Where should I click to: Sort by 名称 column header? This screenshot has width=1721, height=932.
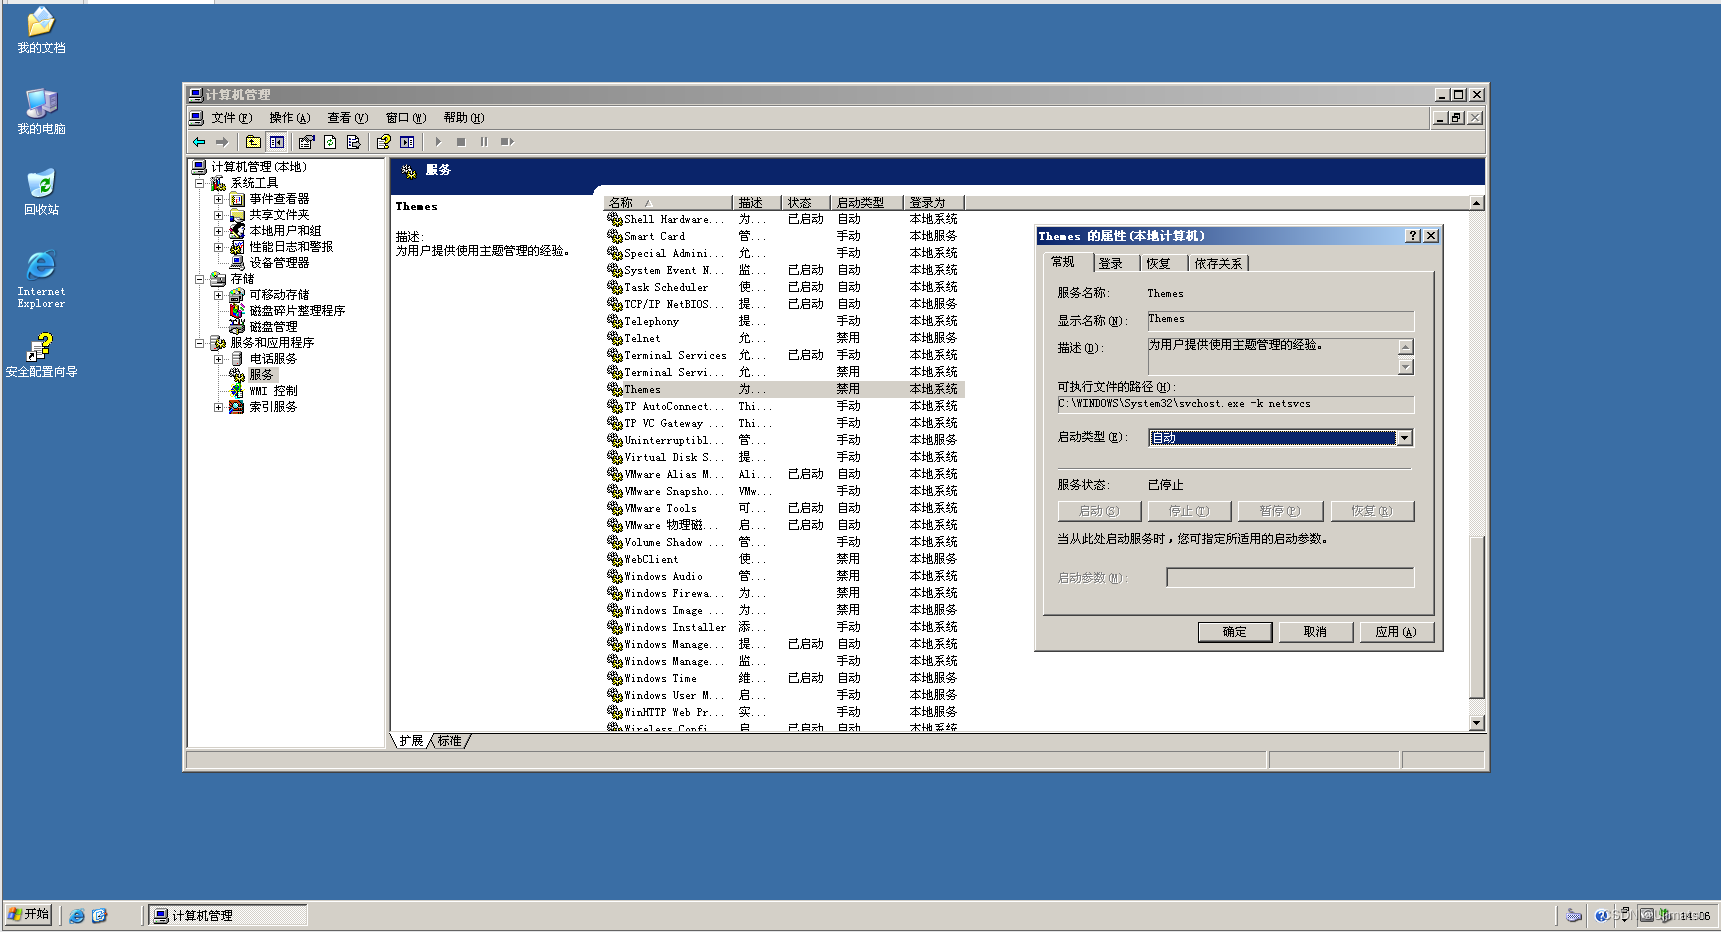coord(668,203)
